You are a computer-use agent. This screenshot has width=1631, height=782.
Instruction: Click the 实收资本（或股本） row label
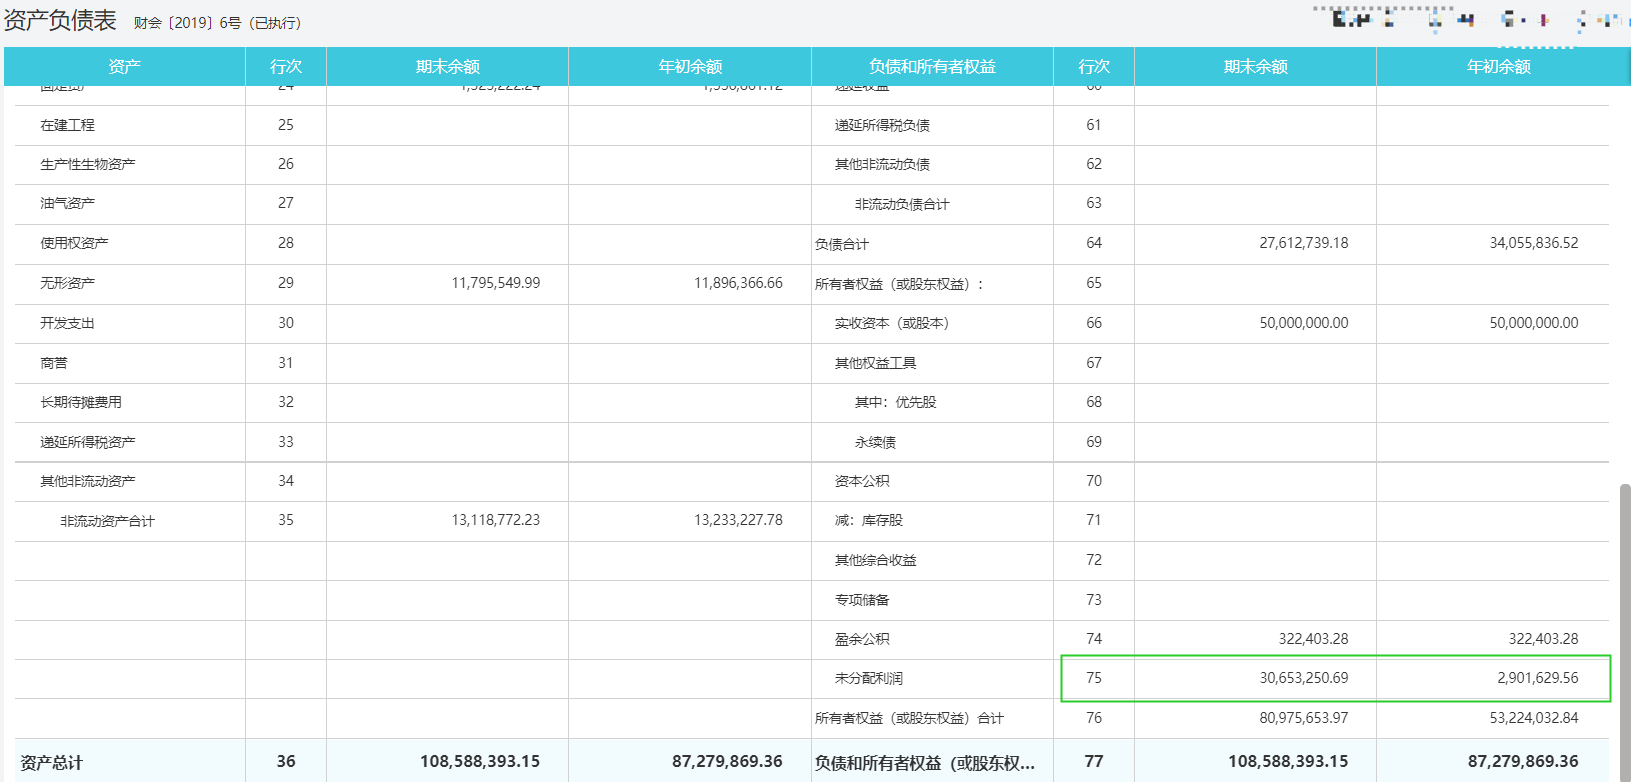pyautogui.click(x=891, y=323)
